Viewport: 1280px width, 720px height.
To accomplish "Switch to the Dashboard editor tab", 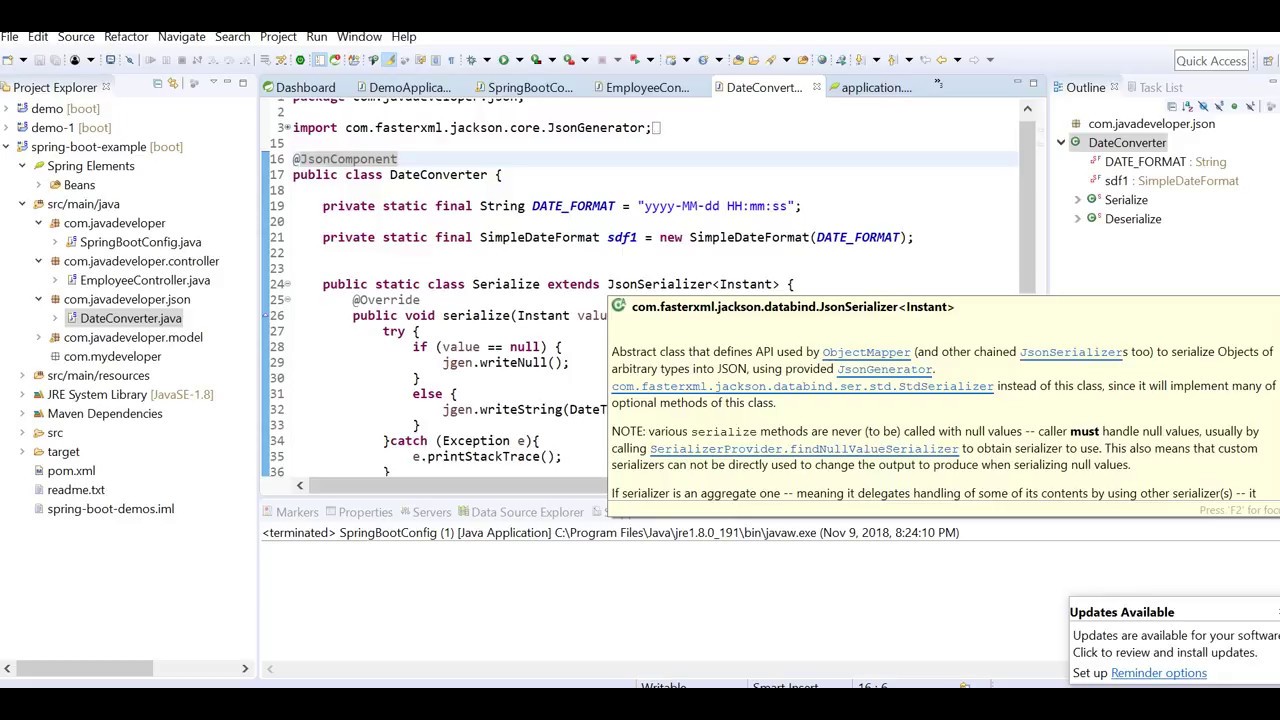I will pyautogui.click(x=298, y=87).
